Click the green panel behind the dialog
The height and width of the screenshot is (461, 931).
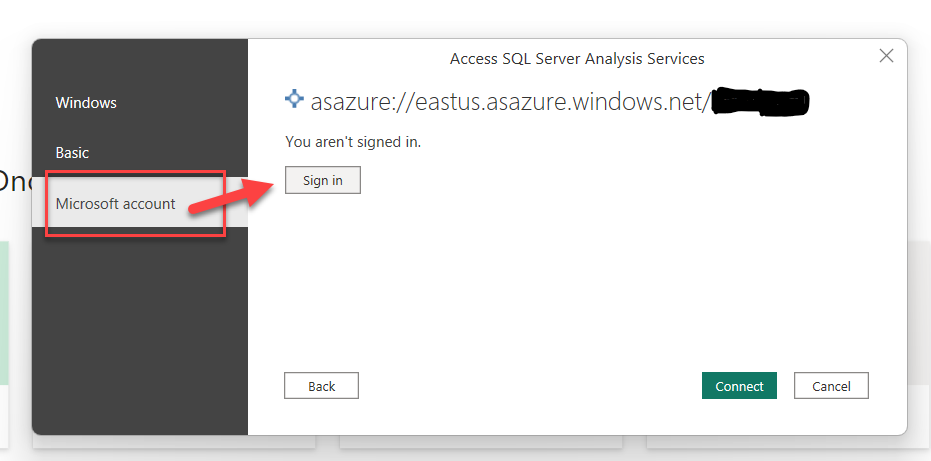(x=4, y=312)
